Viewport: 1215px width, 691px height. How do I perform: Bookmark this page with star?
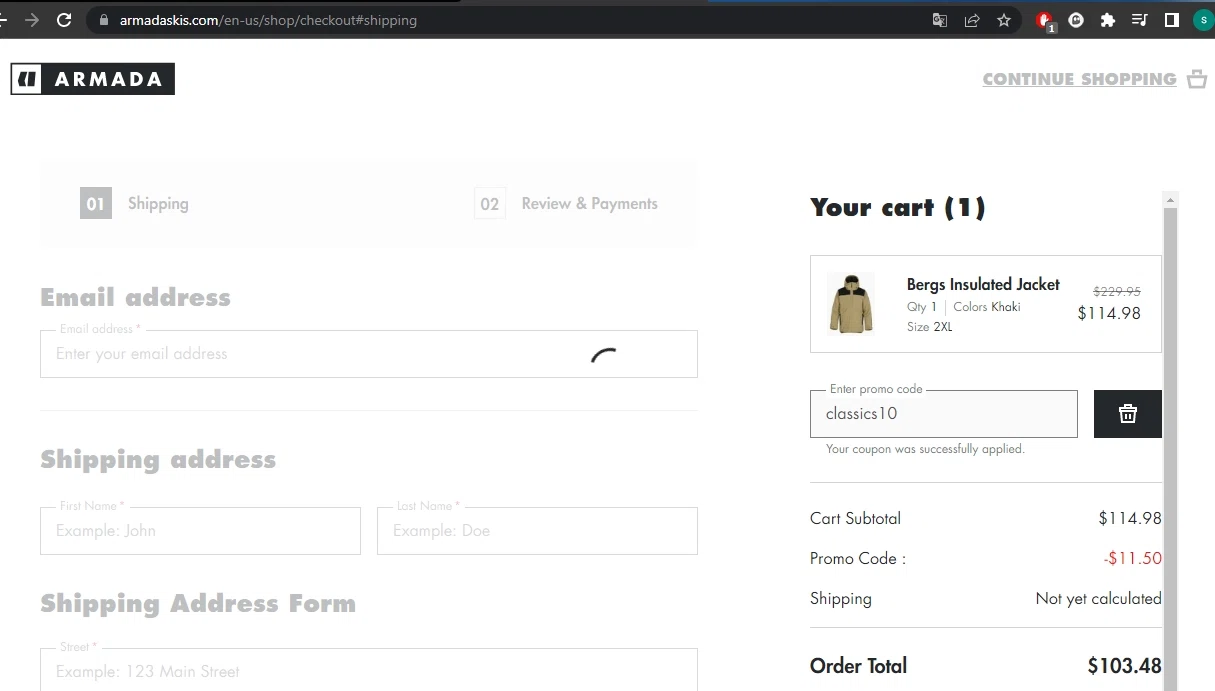[1004, 20]
